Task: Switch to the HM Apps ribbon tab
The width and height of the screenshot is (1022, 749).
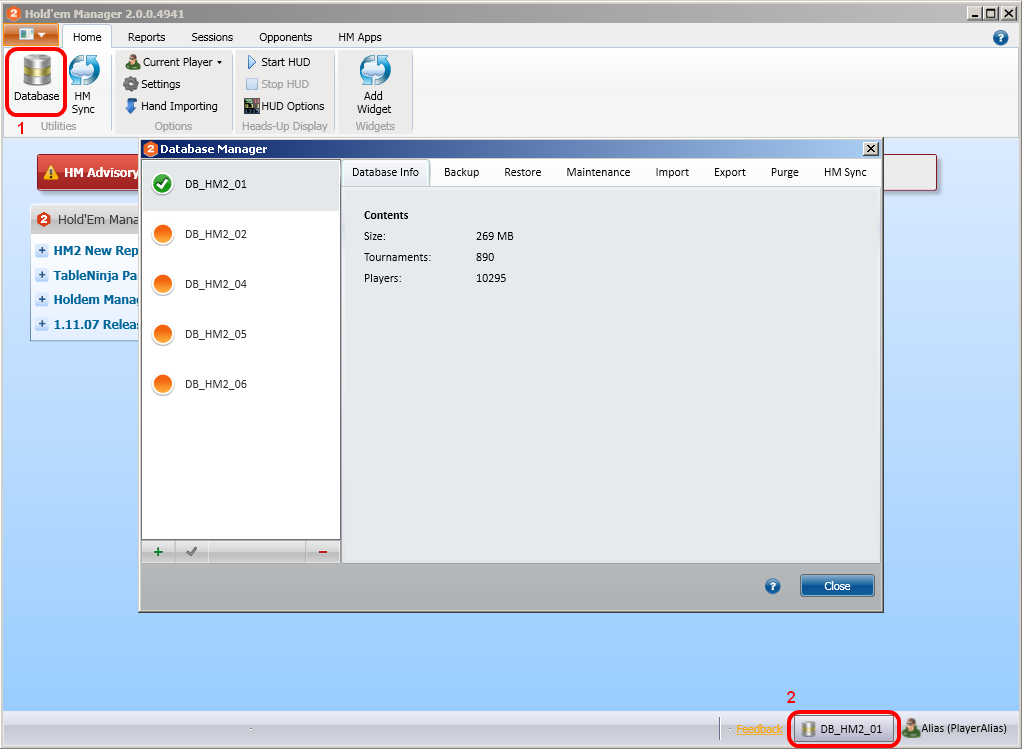Action: [360, 37]
